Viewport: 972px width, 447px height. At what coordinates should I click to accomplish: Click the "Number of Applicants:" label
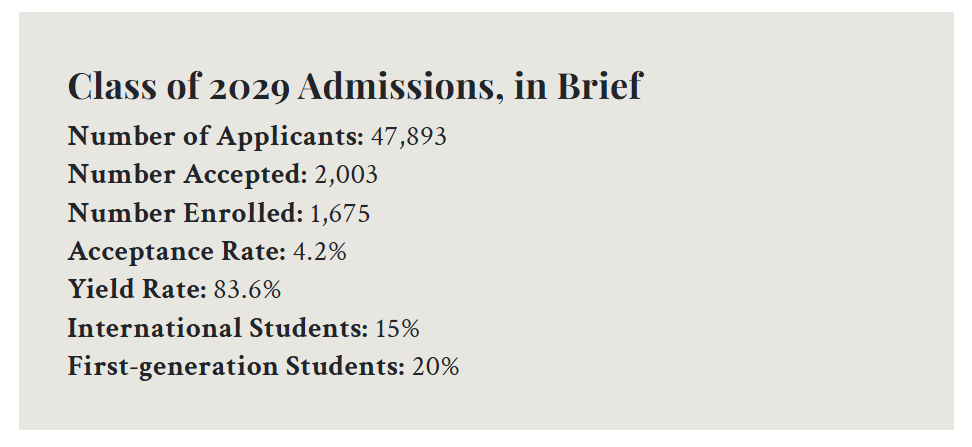click(x=216, y=137)
